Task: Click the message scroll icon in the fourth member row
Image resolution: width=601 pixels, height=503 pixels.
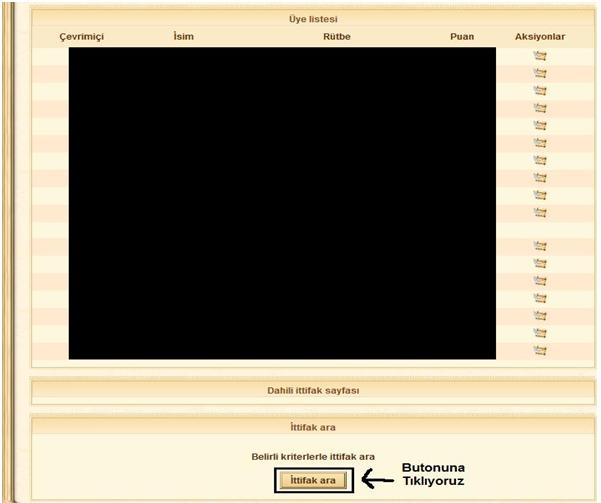Action: point(540,108)
